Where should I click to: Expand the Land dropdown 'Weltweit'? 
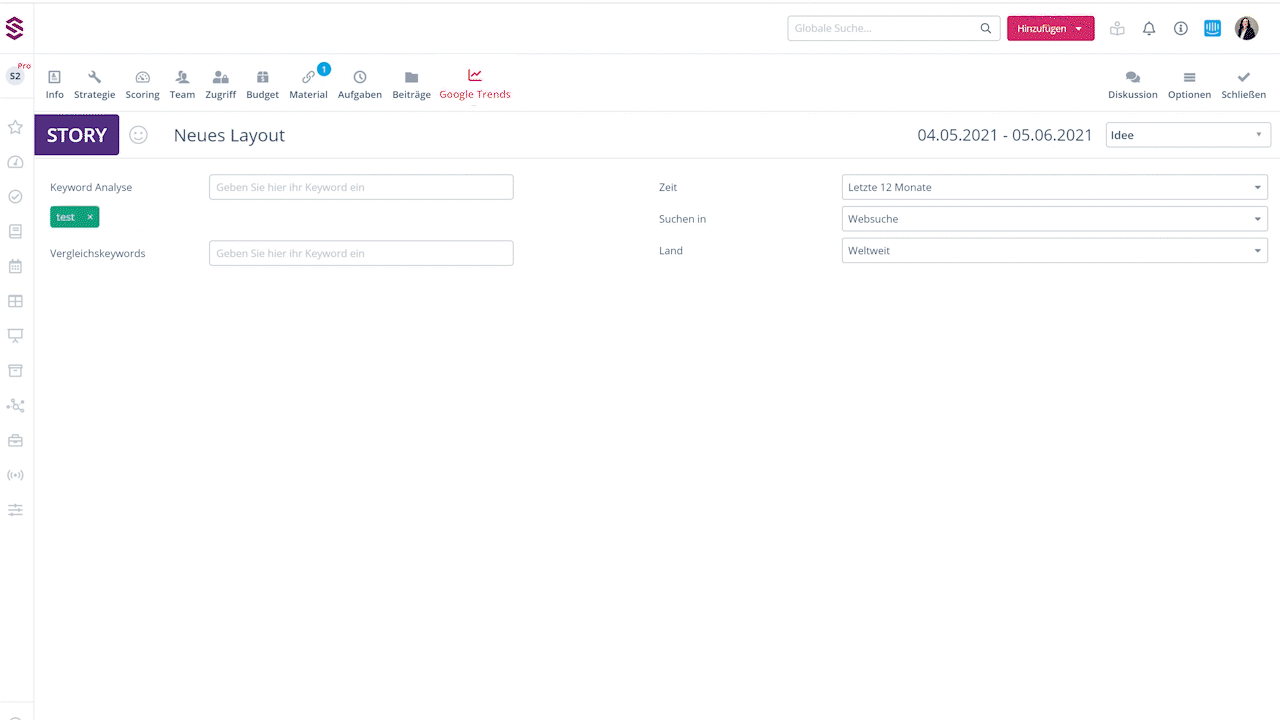pyautogui.click(x=1054, y=251)
